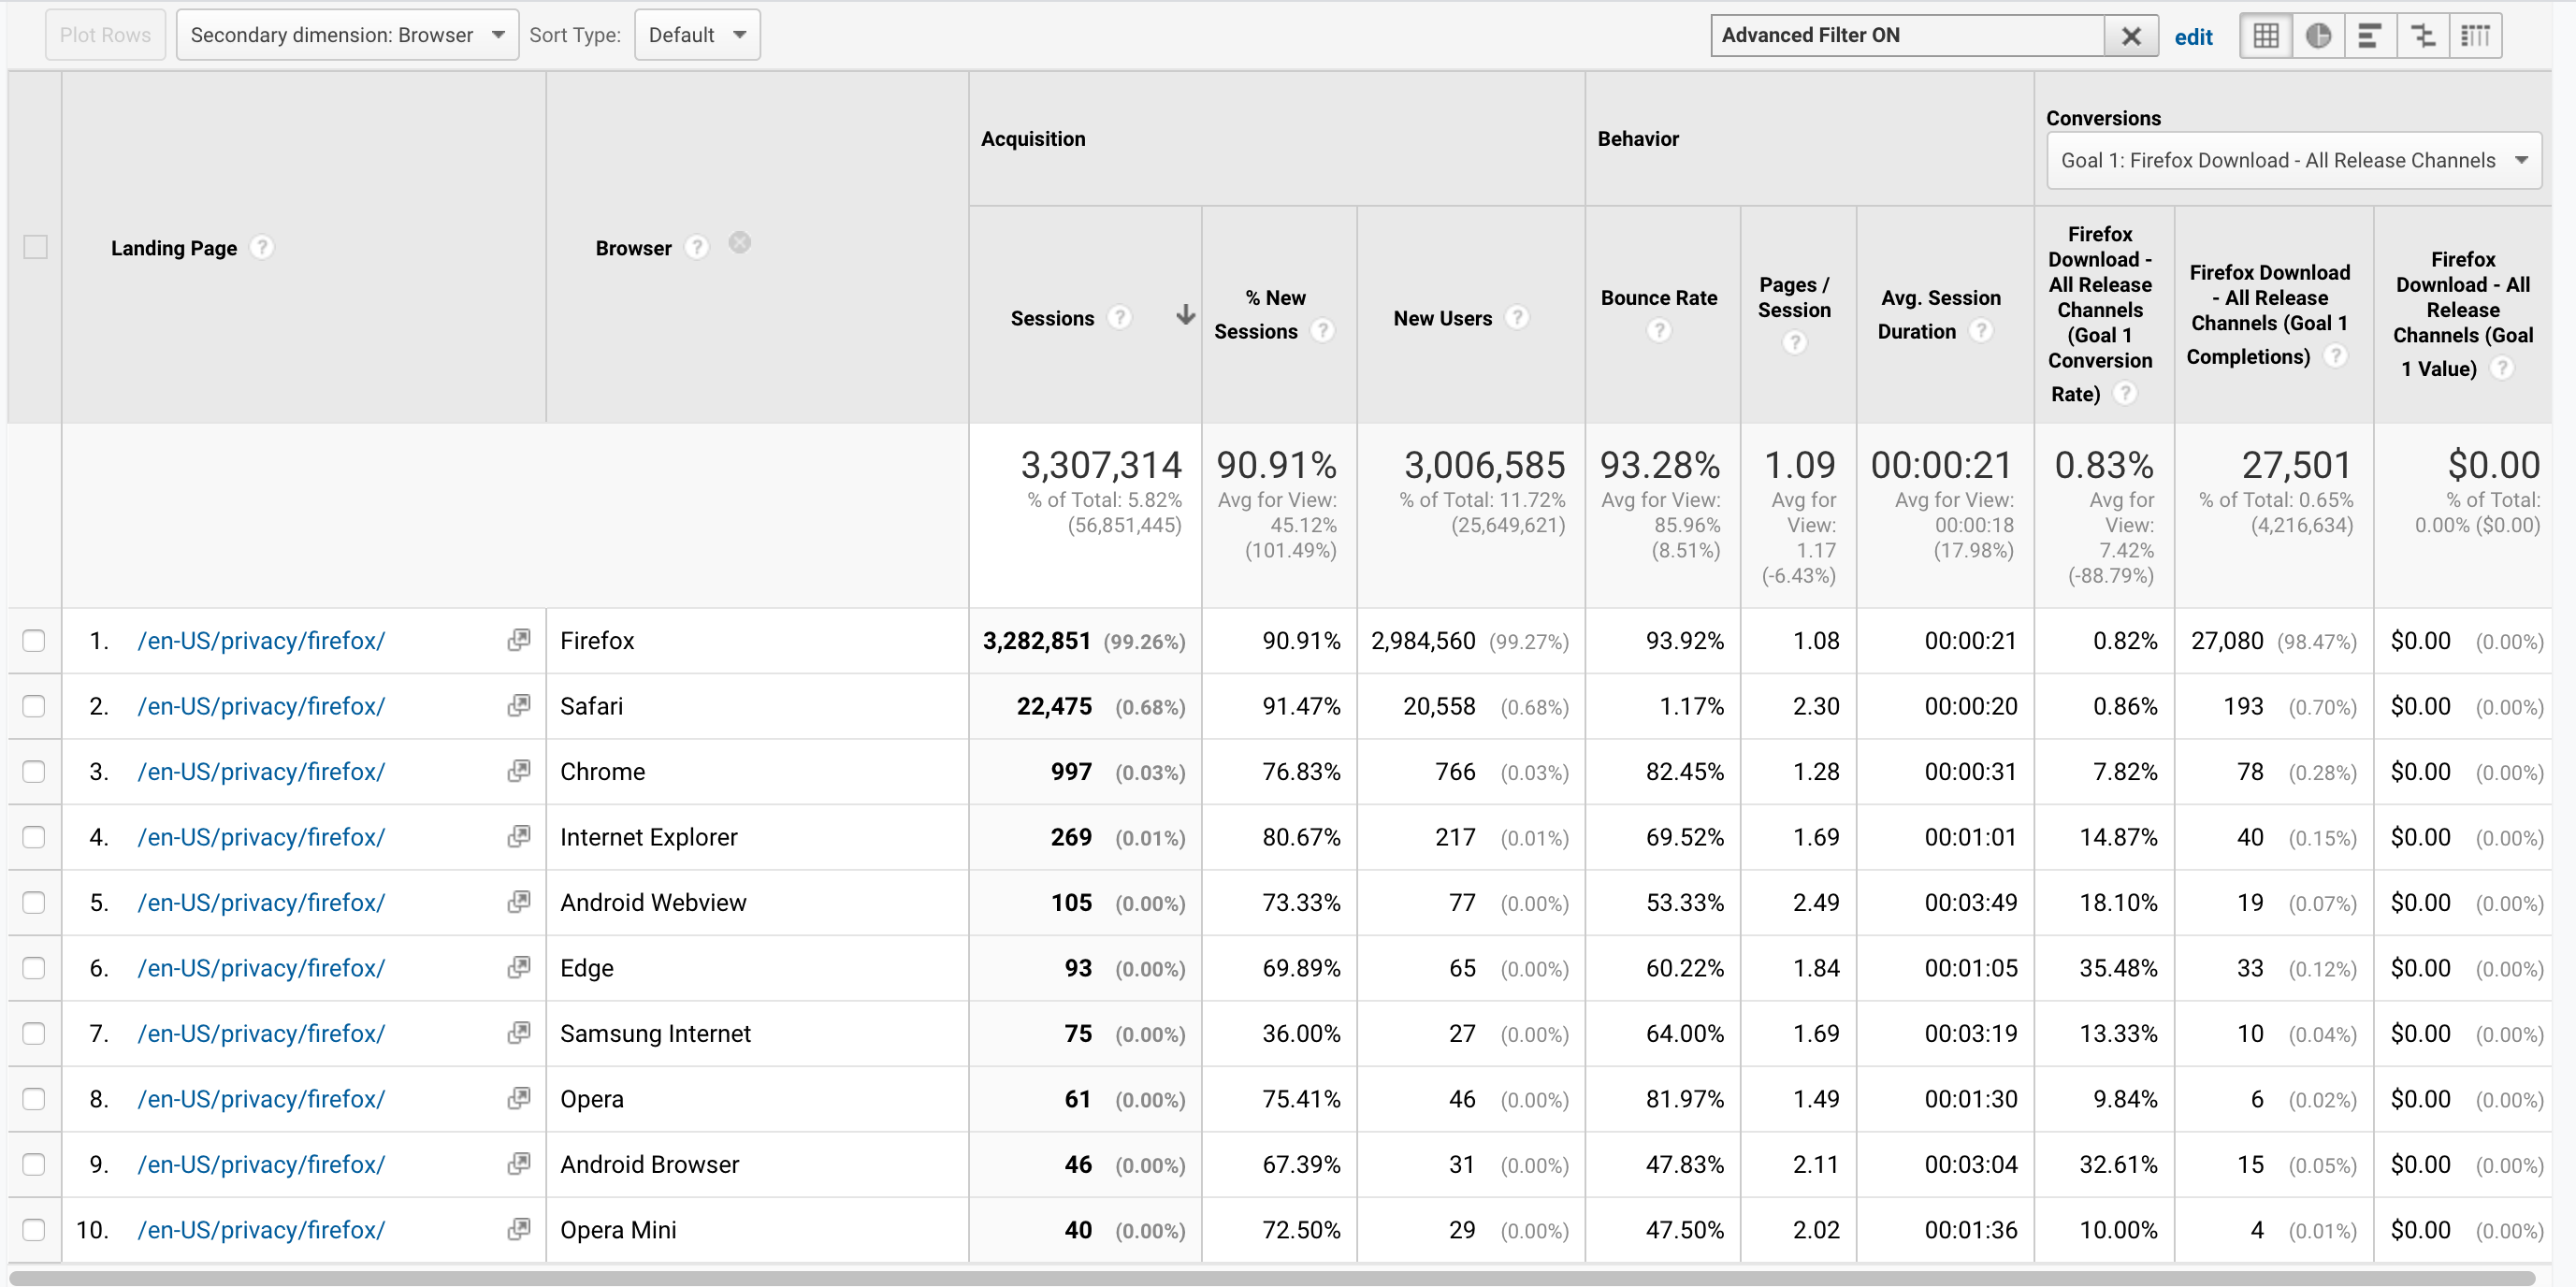Open the Sessions column help icon
Viewport: 2576px width, 1287px height.
1120,318
